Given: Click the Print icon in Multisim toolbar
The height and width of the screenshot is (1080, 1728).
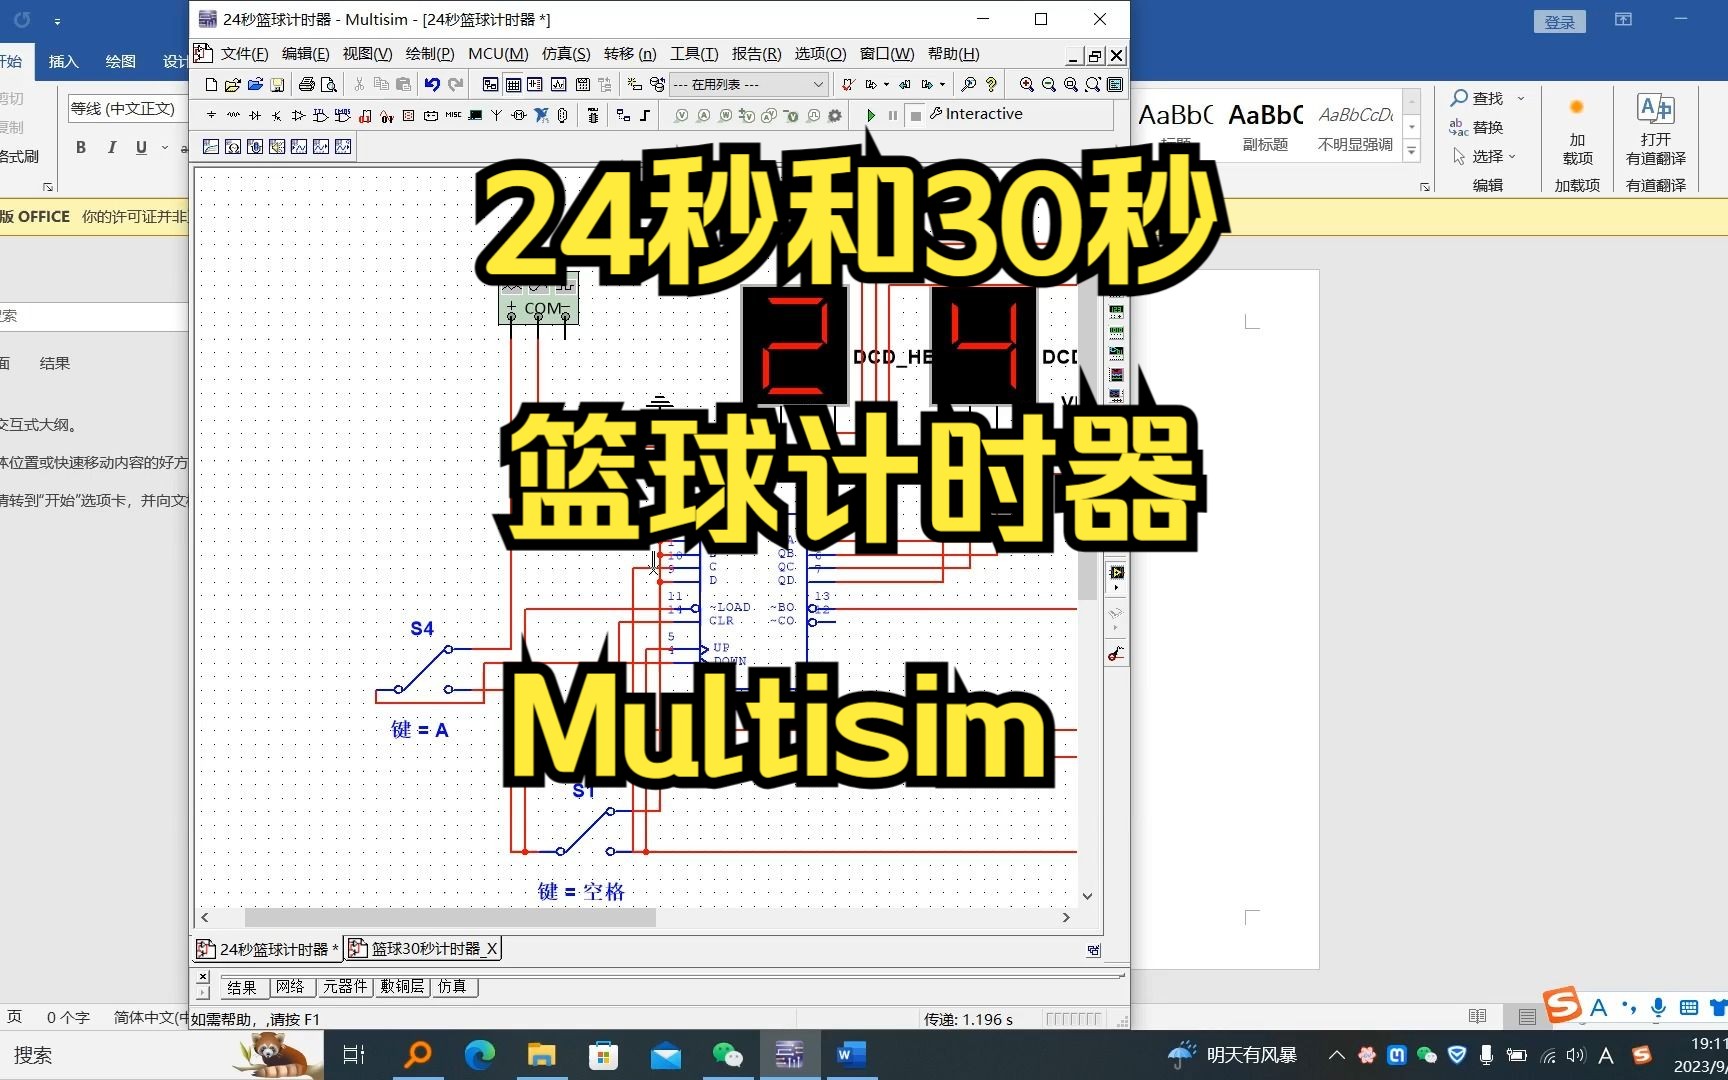Looking at the screenshot, I should 307,85.
